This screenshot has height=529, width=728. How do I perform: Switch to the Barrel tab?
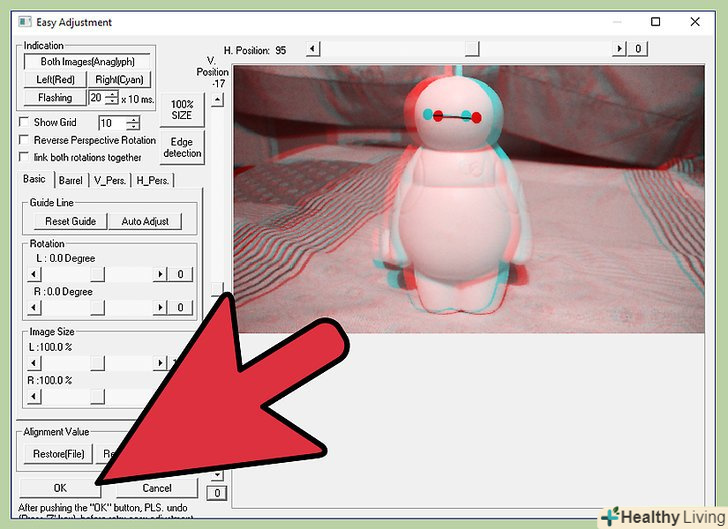[x=71, y=181]
